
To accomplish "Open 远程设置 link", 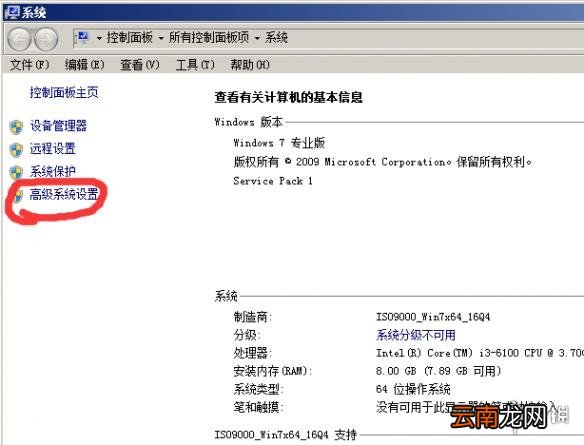I will pyautogui.click(x=53, y=149).
